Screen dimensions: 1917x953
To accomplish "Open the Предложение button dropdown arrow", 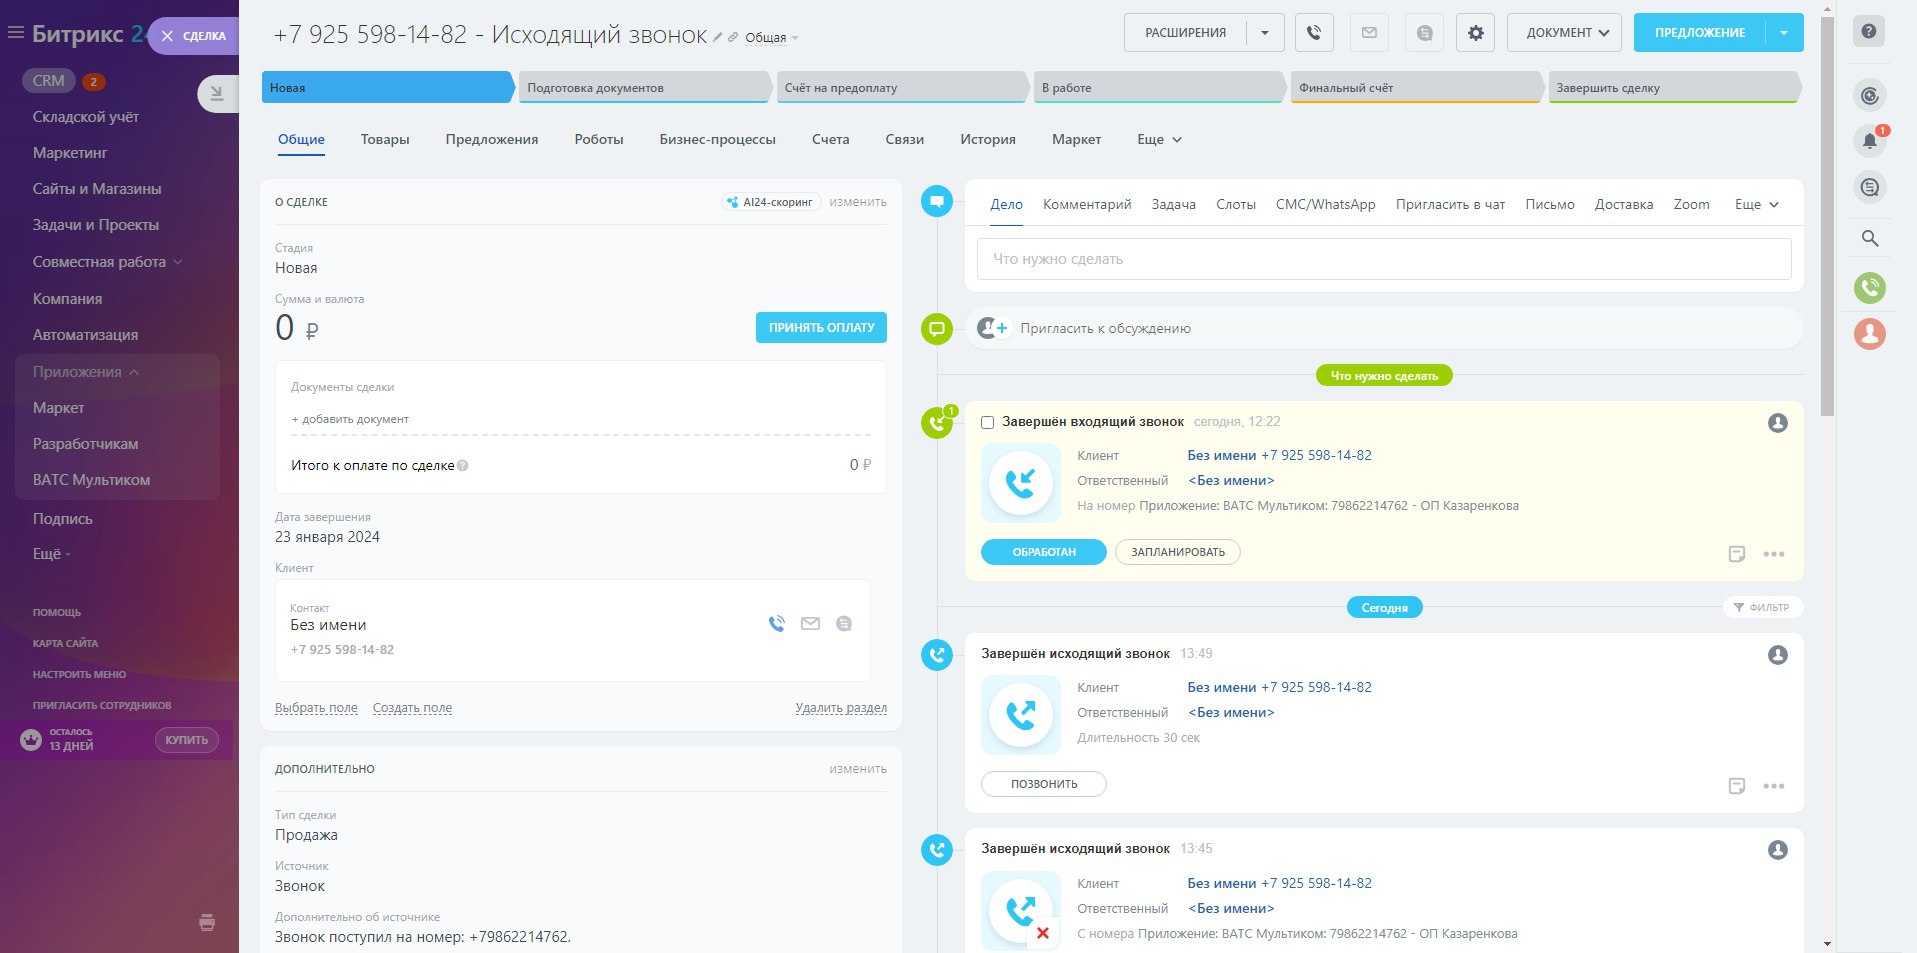I will [1784, 33].
